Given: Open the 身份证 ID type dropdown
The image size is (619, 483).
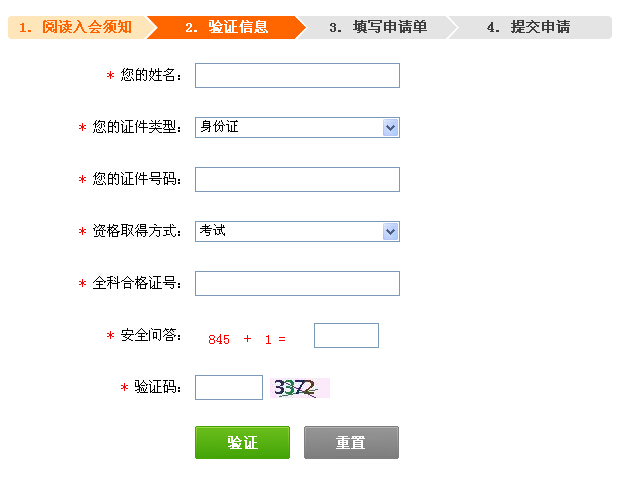Looking at the screenshot, I should point(297,127).
